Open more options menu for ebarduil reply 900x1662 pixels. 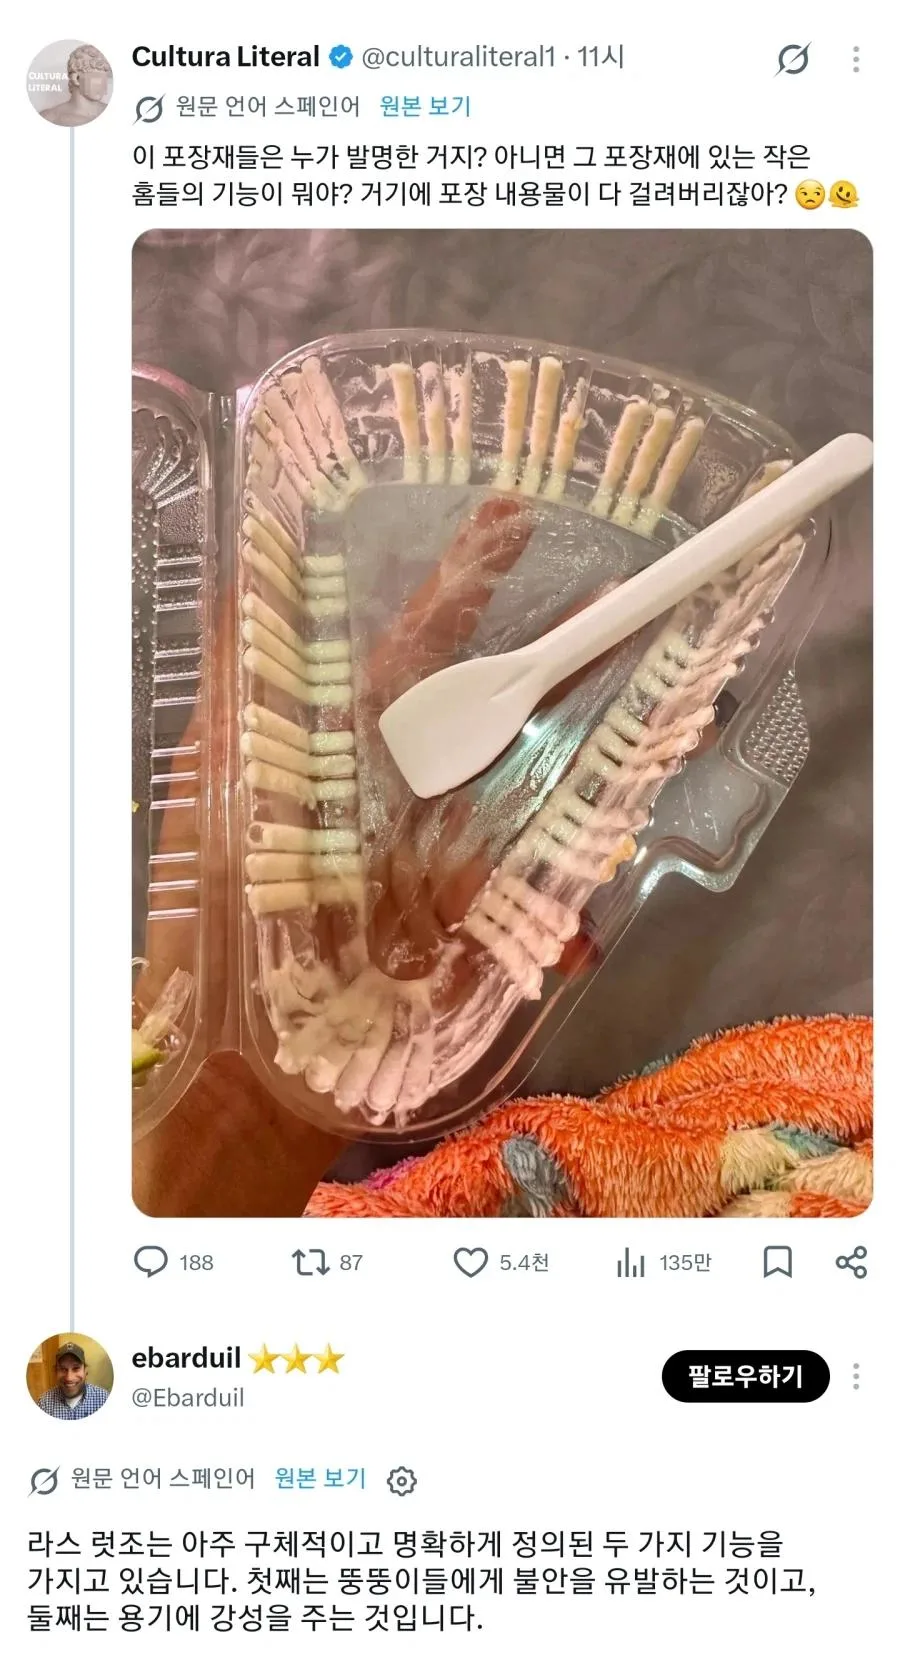[x=856, y=1376]
